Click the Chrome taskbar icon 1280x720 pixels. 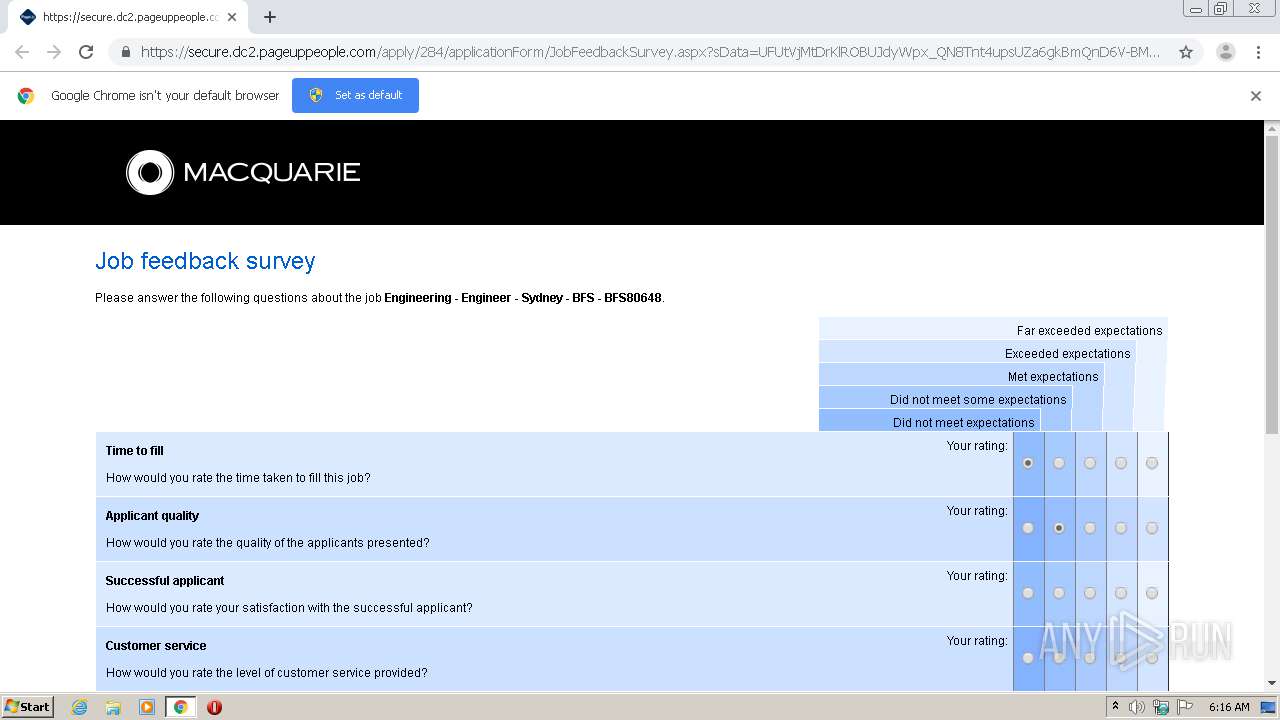[x=181, y=707]
